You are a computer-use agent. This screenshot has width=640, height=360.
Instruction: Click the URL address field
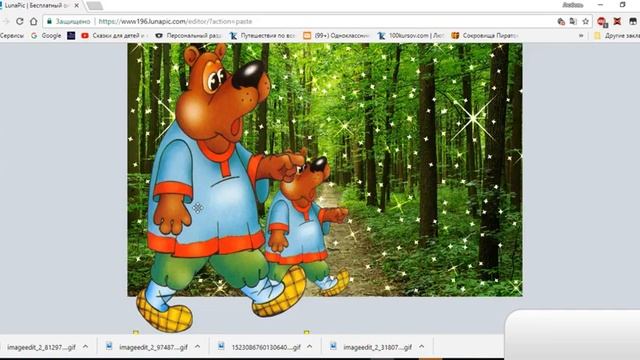[x=318, y=21]
